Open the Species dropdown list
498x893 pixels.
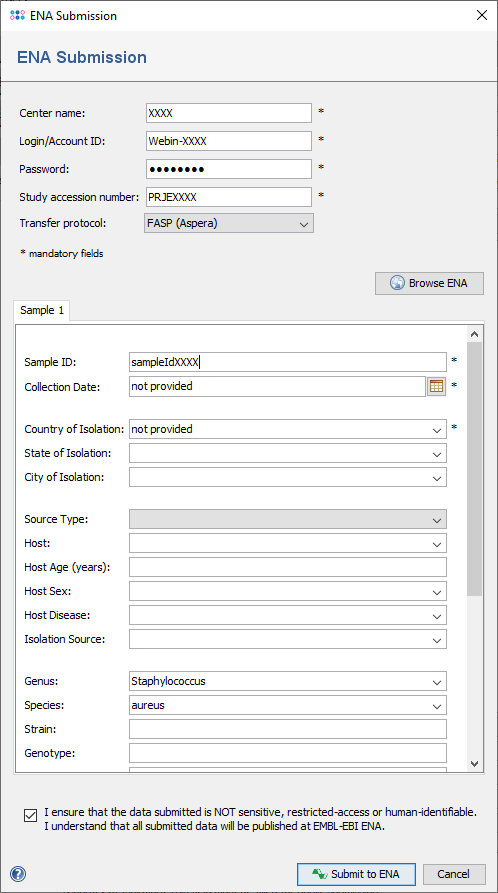coord(437,706)
